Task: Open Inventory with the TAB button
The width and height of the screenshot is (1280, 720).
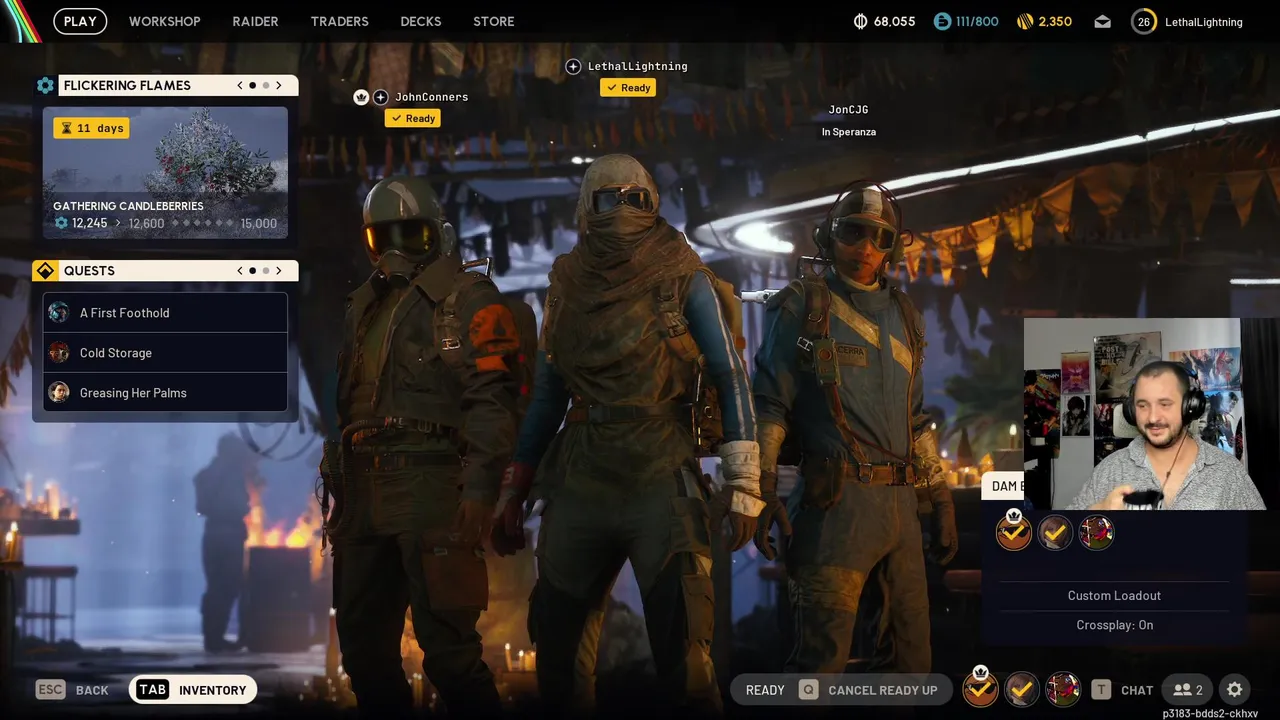Action: click(x=193, y=690)
